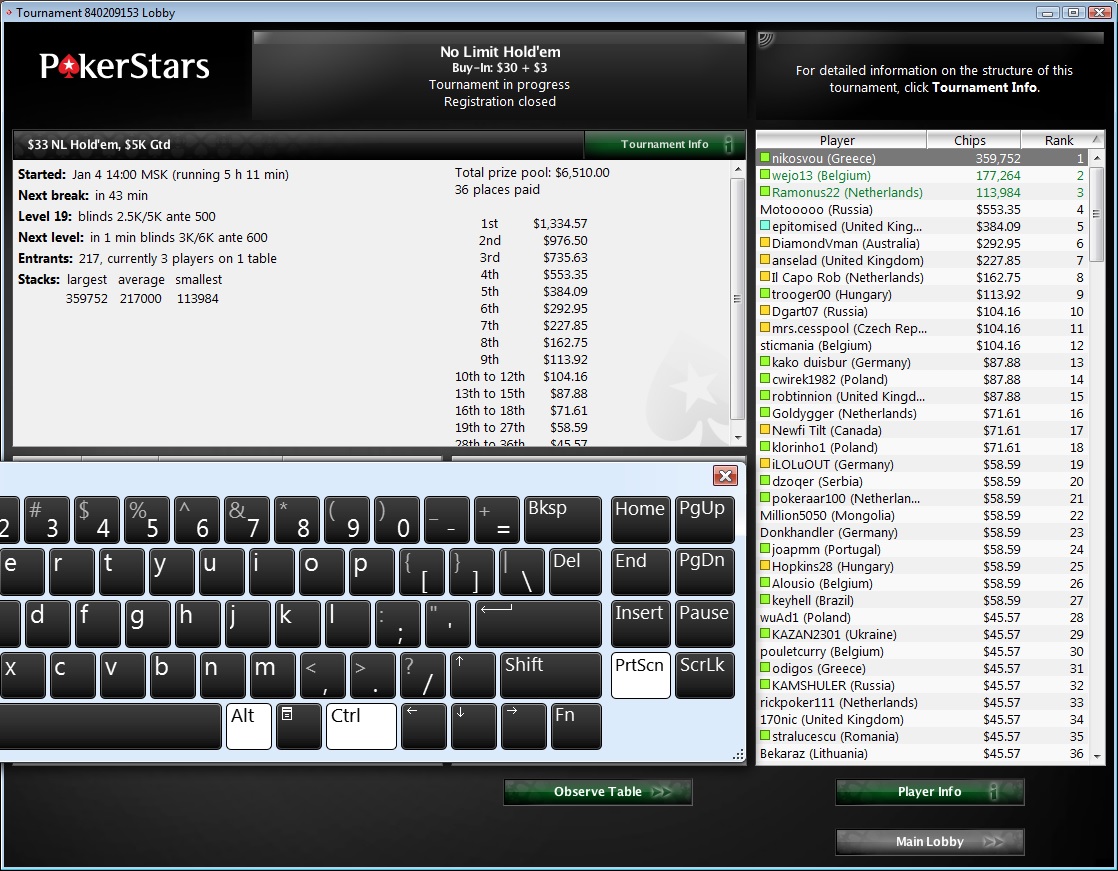This screenshot has width=1118, height=871.
Task: Toggle the Ctrl key
Action: click(361, 726)
